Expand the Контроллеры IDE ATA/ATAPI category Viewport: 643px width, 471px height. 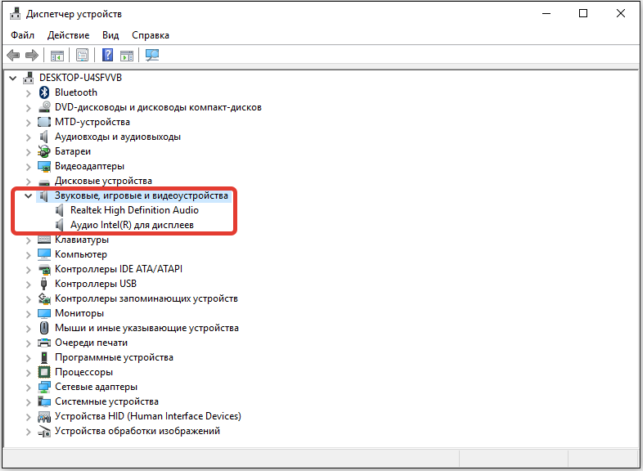point(28,270)
